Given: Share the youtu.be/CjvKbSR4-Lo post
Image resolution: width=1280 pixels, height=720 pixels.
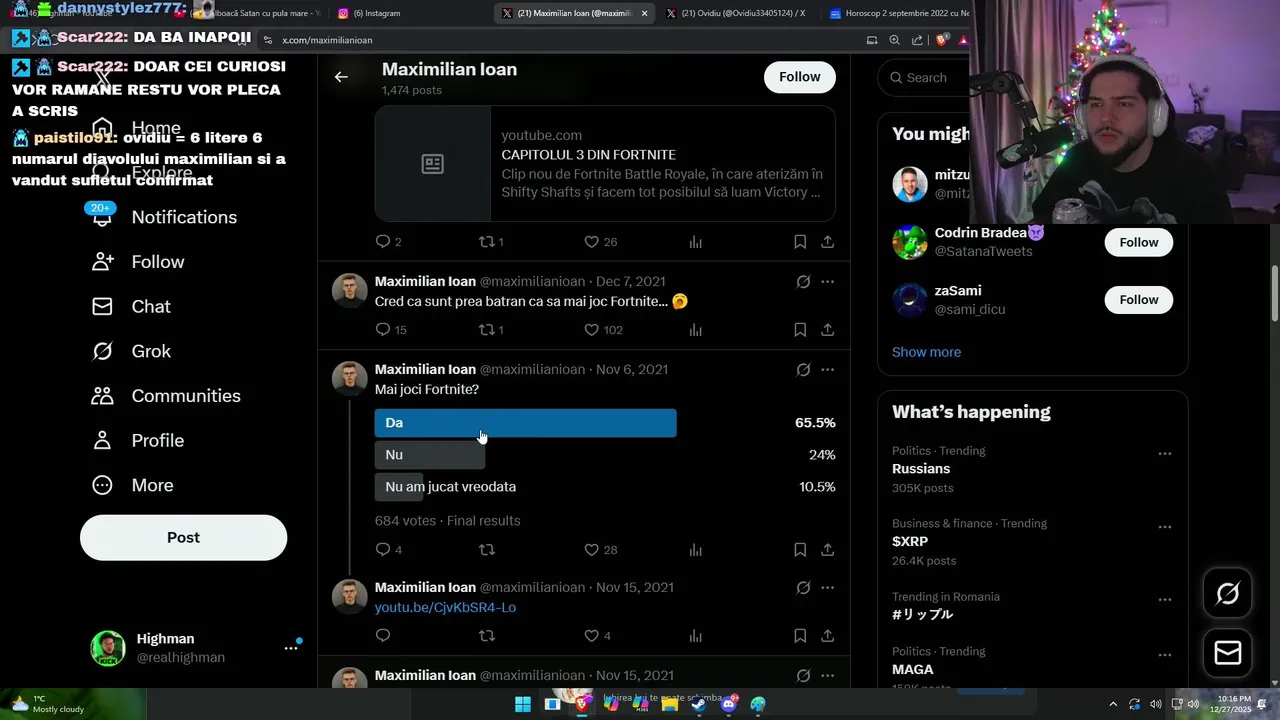Looking at the screenshot, I should point(828,636).
